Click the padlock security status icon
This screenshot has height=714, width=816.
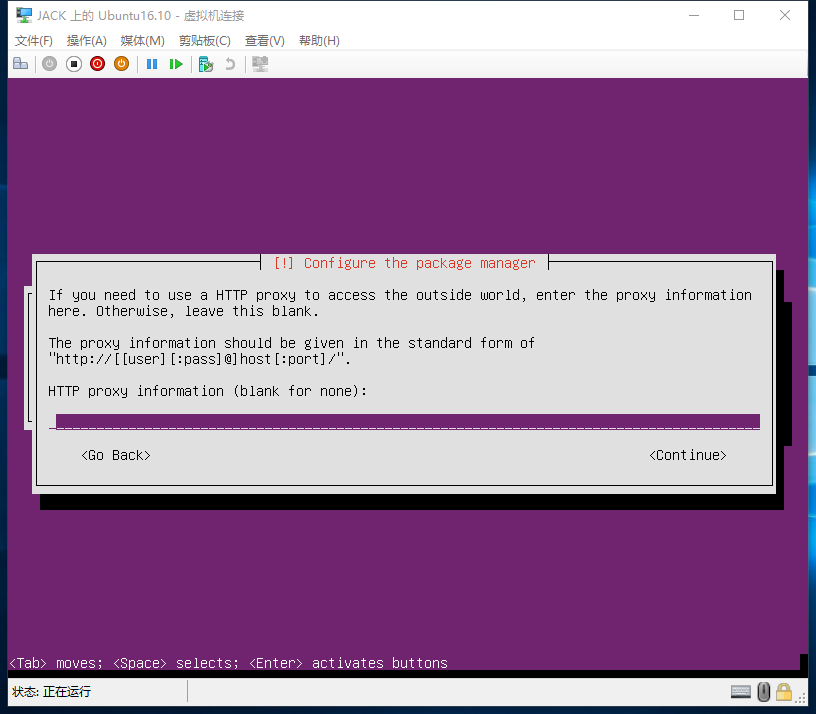784,692
